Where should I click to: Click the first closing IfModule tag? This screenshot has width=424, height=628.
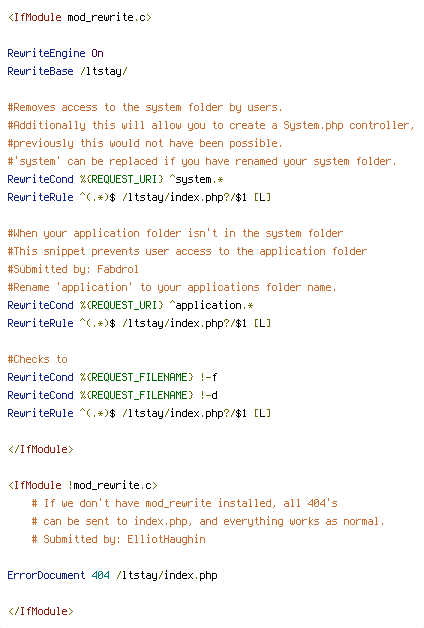click(x=41, y=449)
